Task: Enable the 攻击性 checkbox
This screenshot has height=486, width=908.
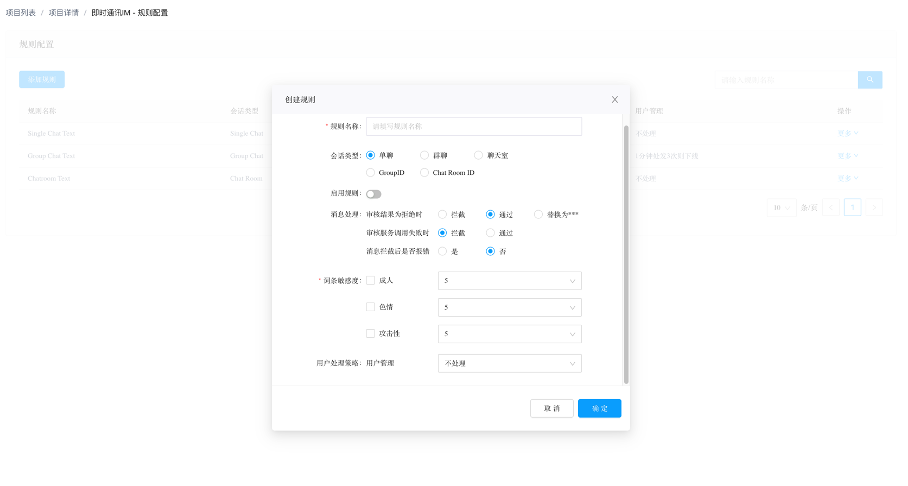Action: [371, 333]
